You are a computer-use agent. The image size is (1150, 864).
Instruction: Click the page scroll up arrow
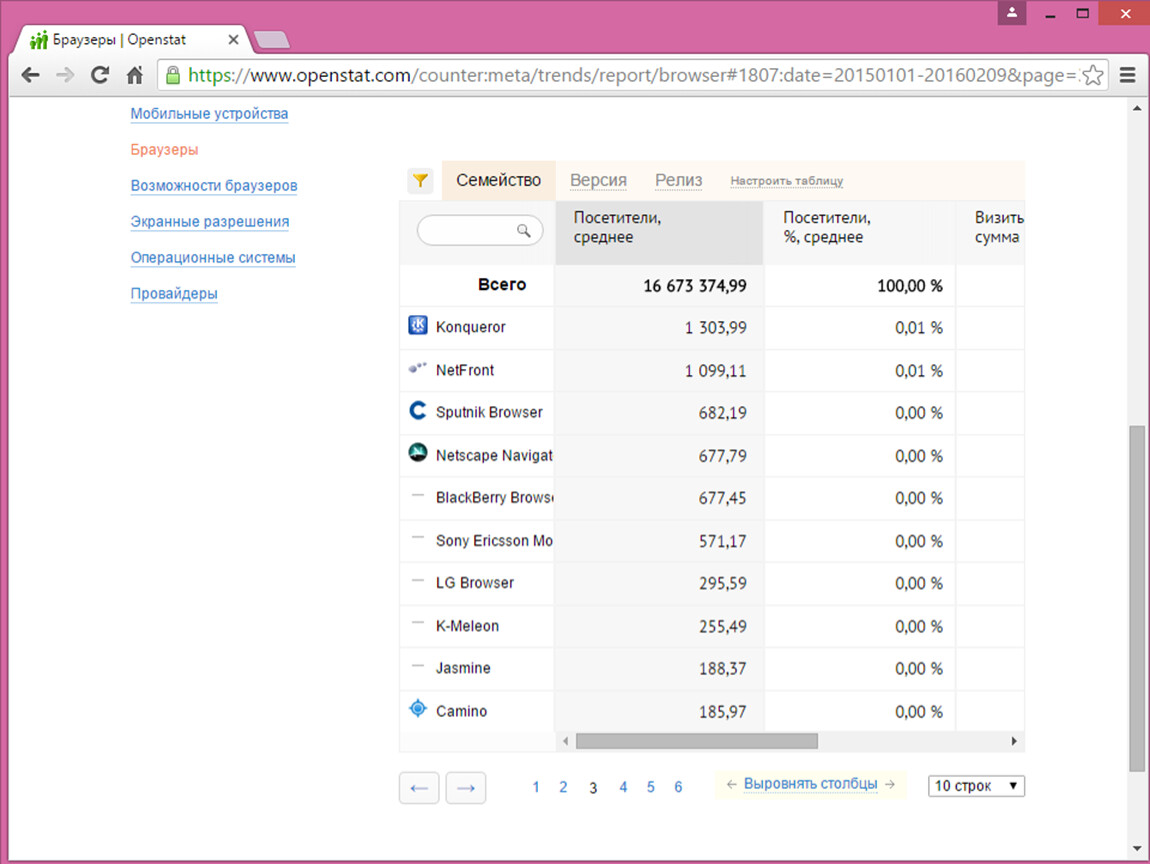(1137, 109)
